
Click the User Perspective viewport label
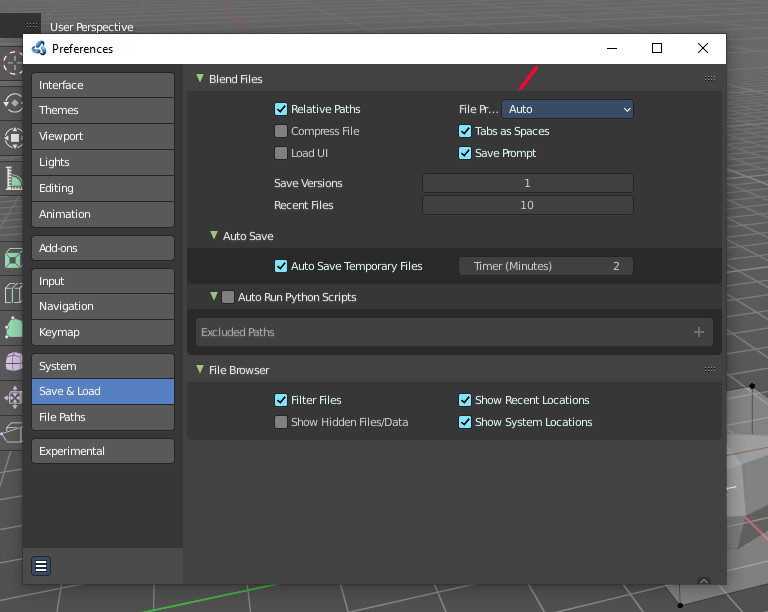point(91,26)
